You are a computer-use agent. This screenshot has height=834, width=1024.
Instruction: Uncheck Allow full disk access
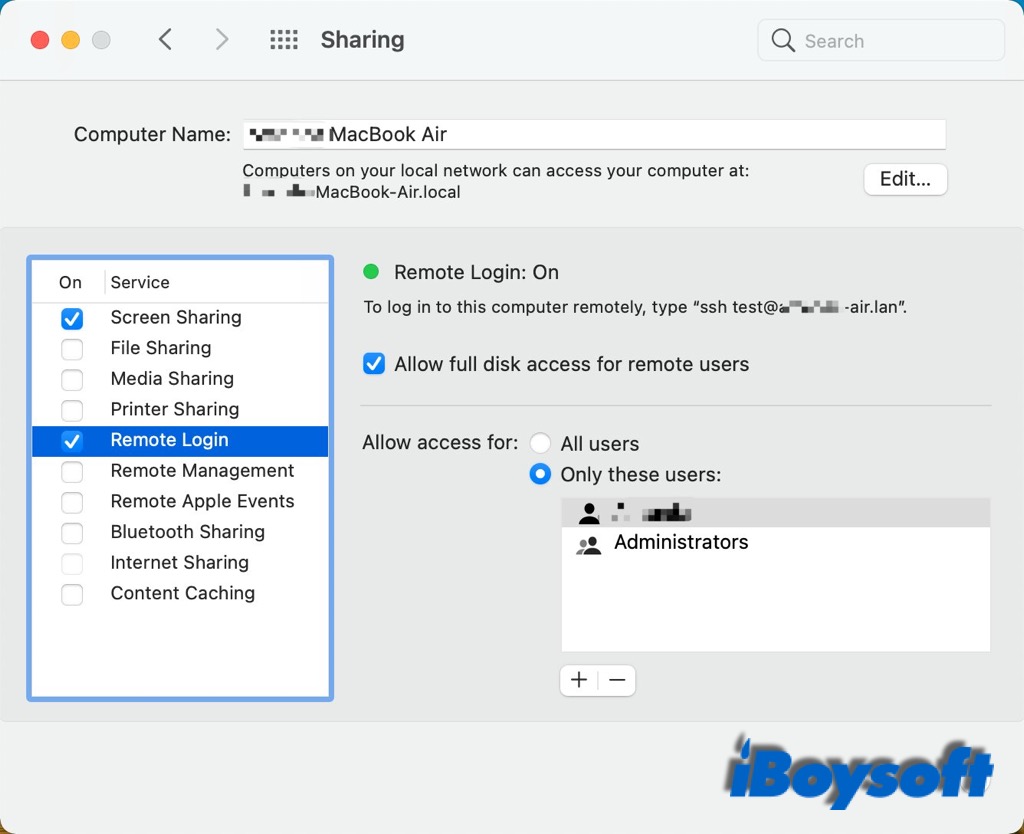pyautogui.click(x=374, y=364)
